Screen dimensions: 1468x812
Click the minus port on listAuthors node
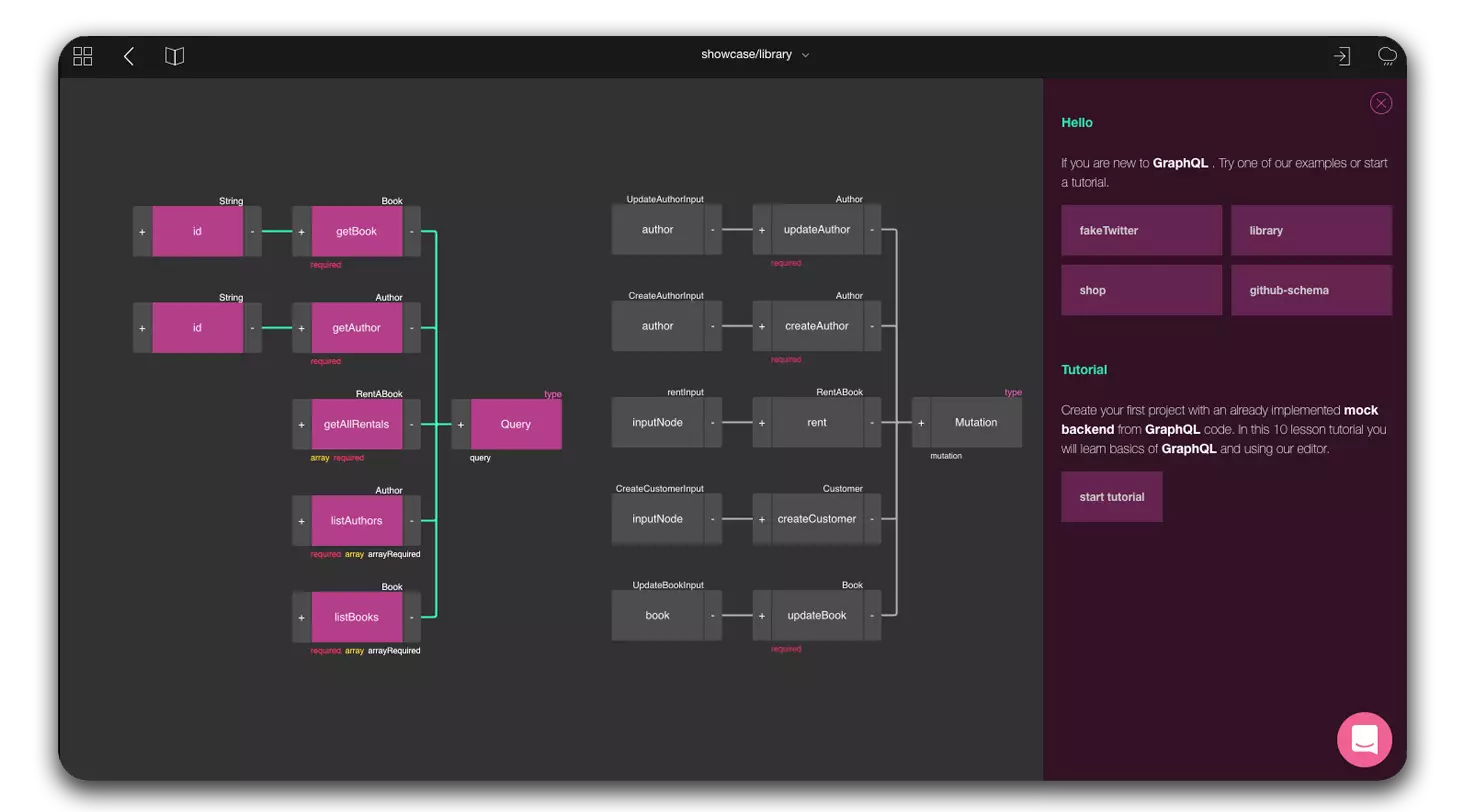pos(412,521)
